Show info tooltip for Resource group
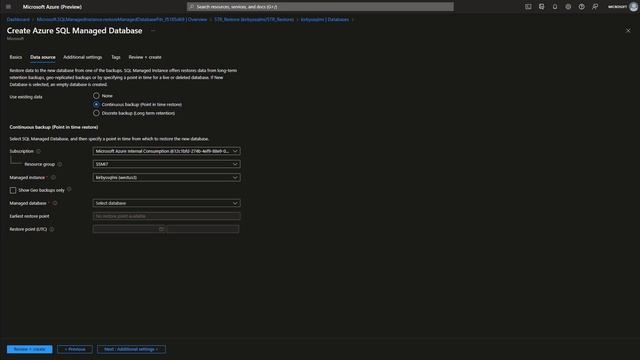Viewport: 640px width, 360px height. tap(60, 164)
